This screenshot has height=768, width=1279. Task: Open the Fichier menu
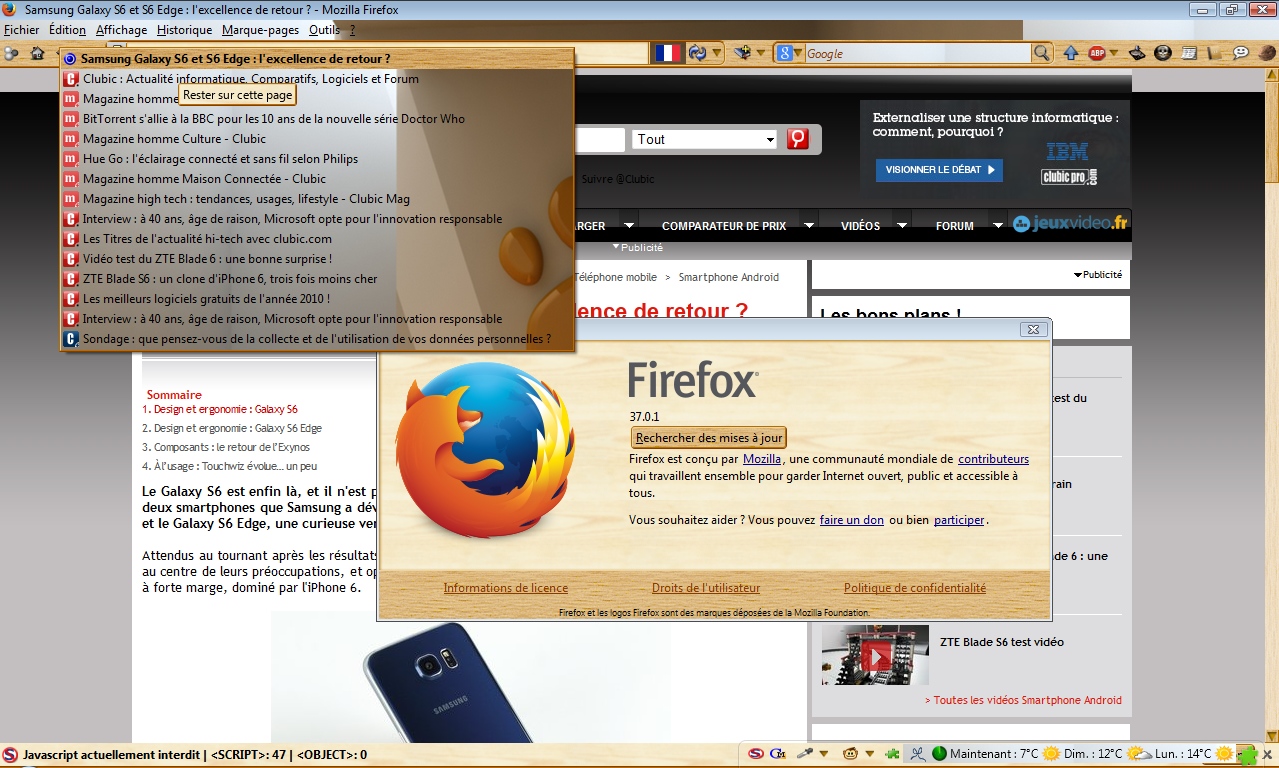click(22, 30)
